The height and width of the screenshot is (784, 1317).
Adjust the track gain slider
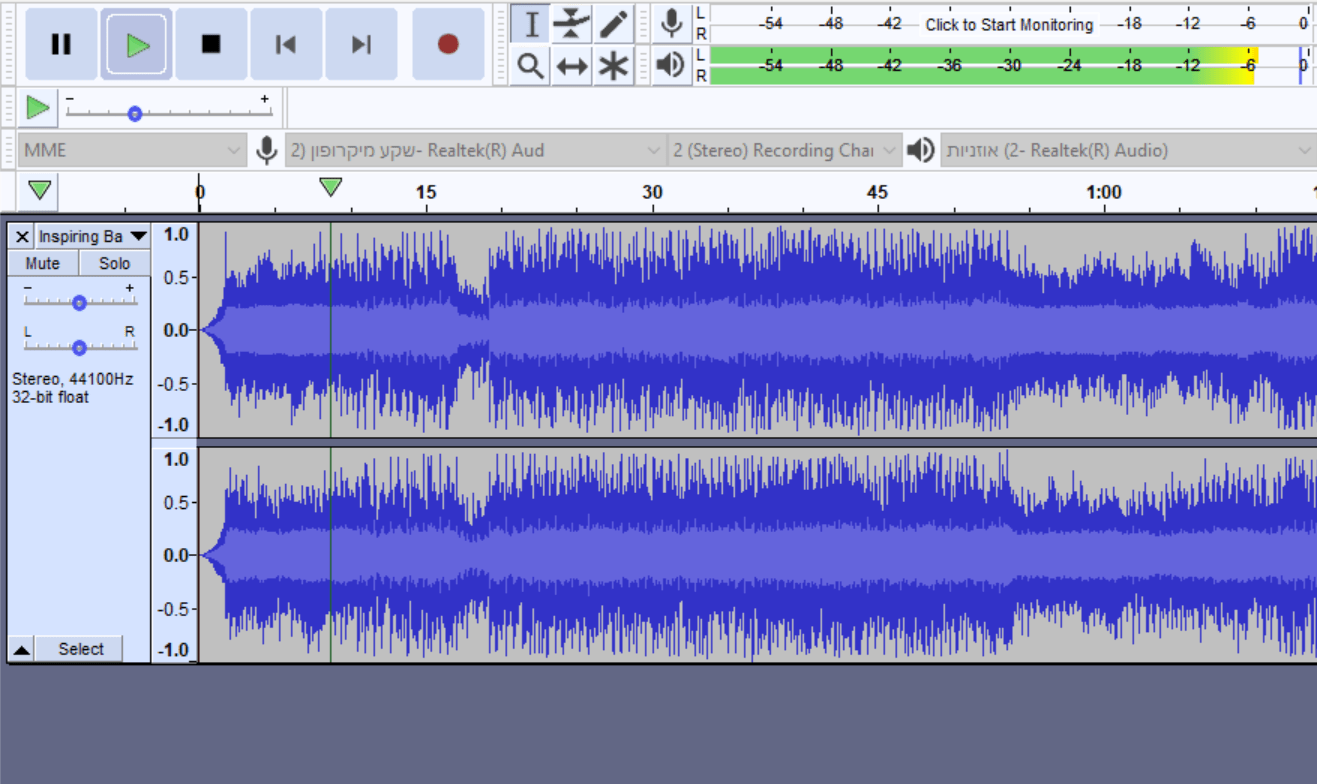coord(79,302)
